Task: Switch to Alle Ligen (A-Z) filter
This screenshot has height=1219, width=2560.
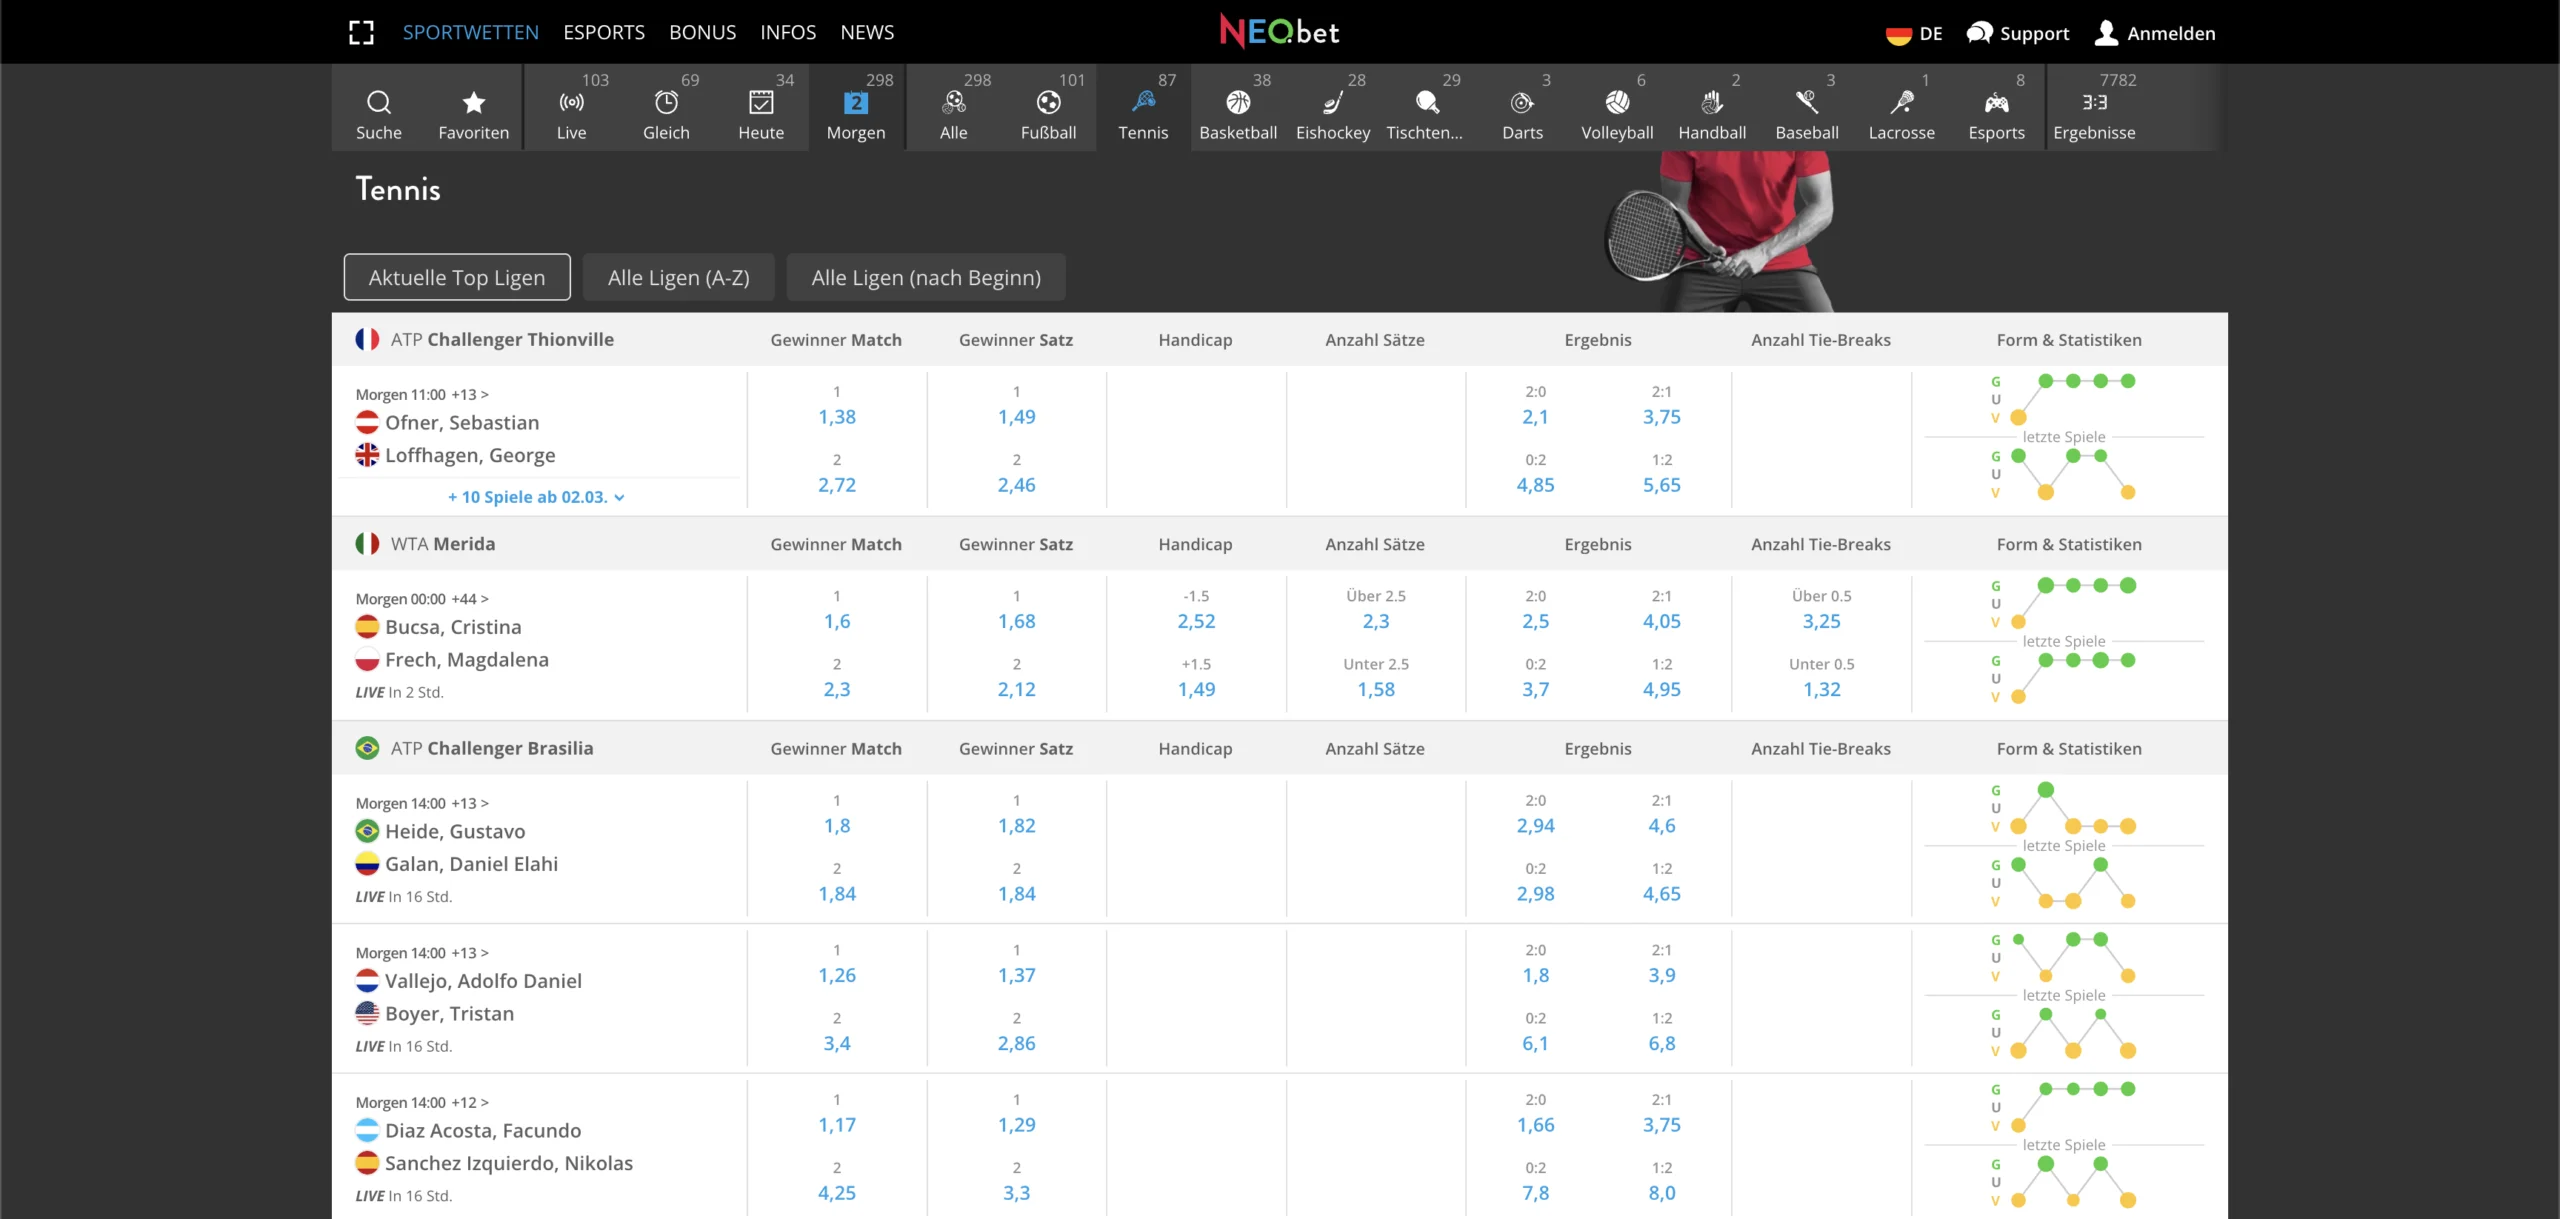Action: coord(678,277)
